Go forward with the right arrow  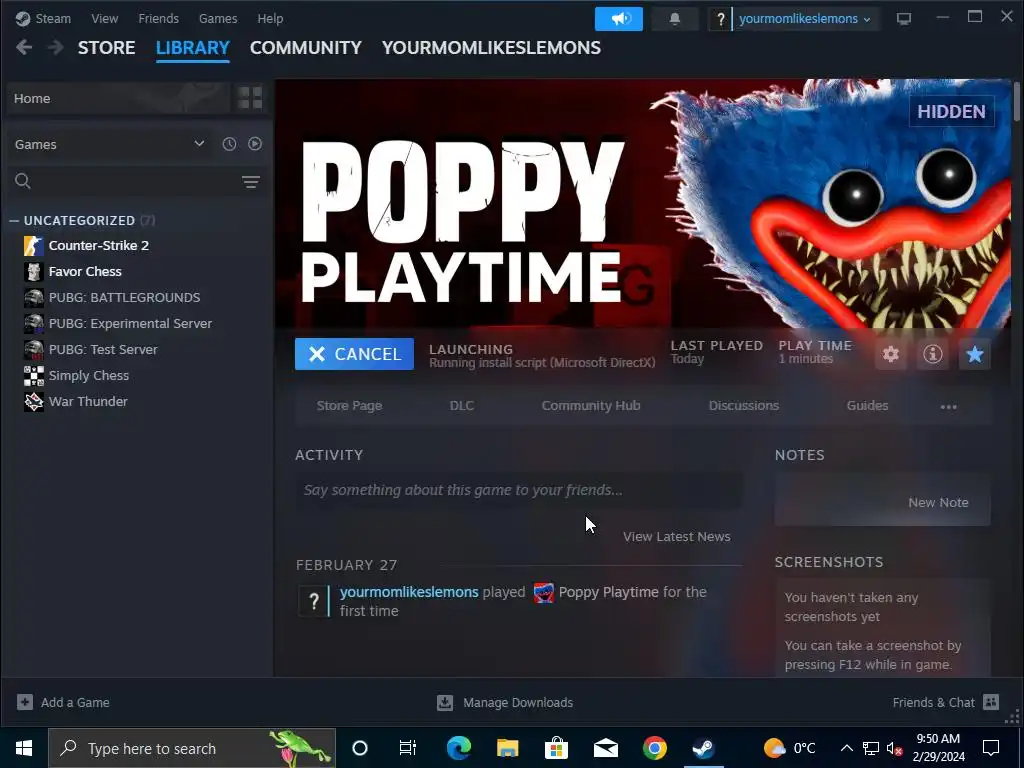(56, 47)
